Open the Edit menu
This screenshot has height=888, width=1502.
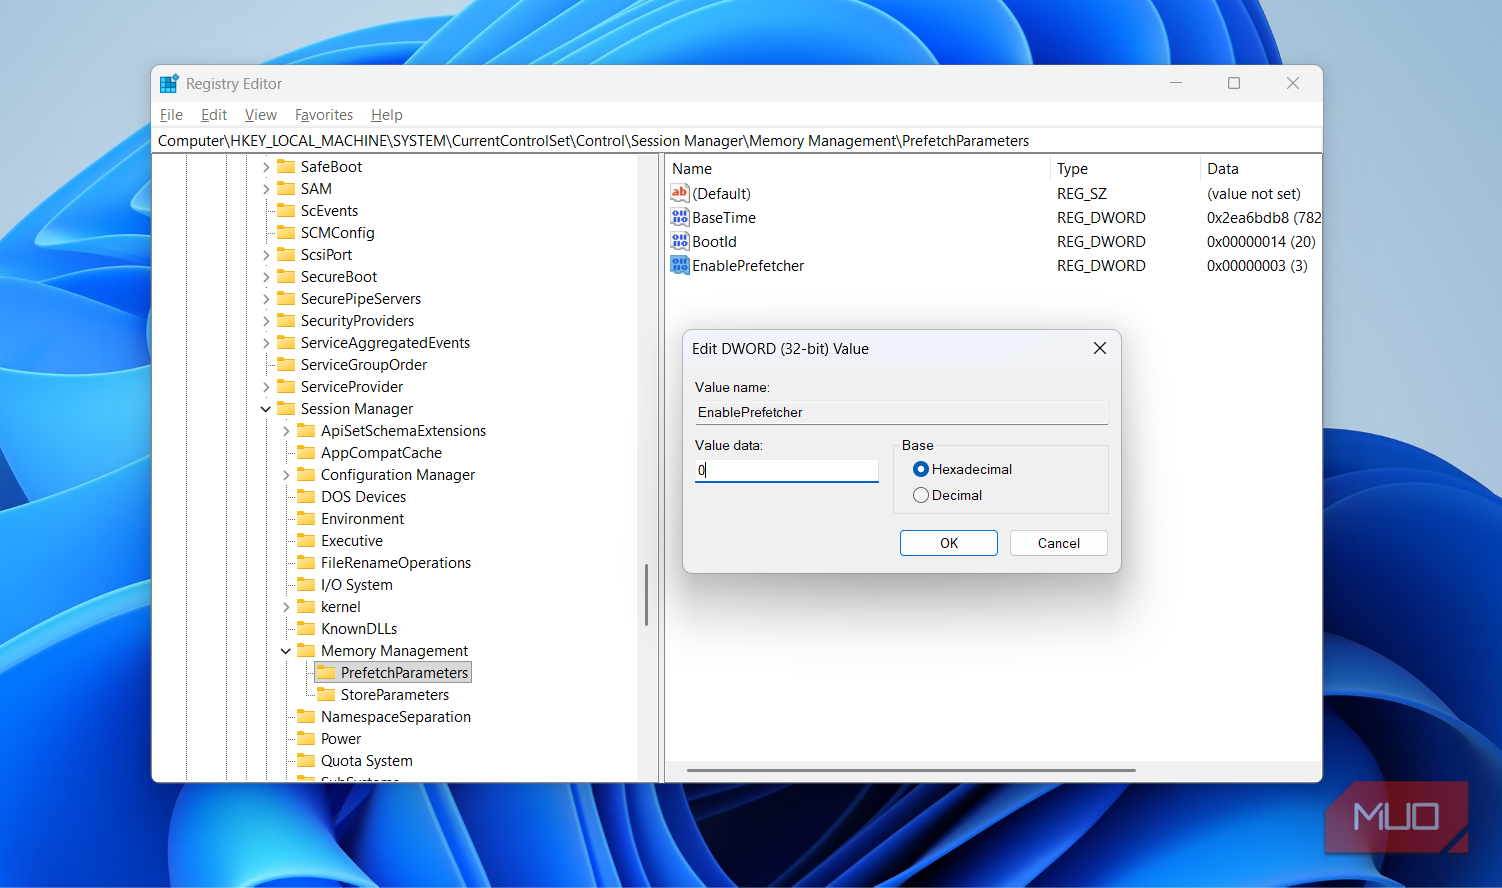pyautogui.click(x=214, y=115)
